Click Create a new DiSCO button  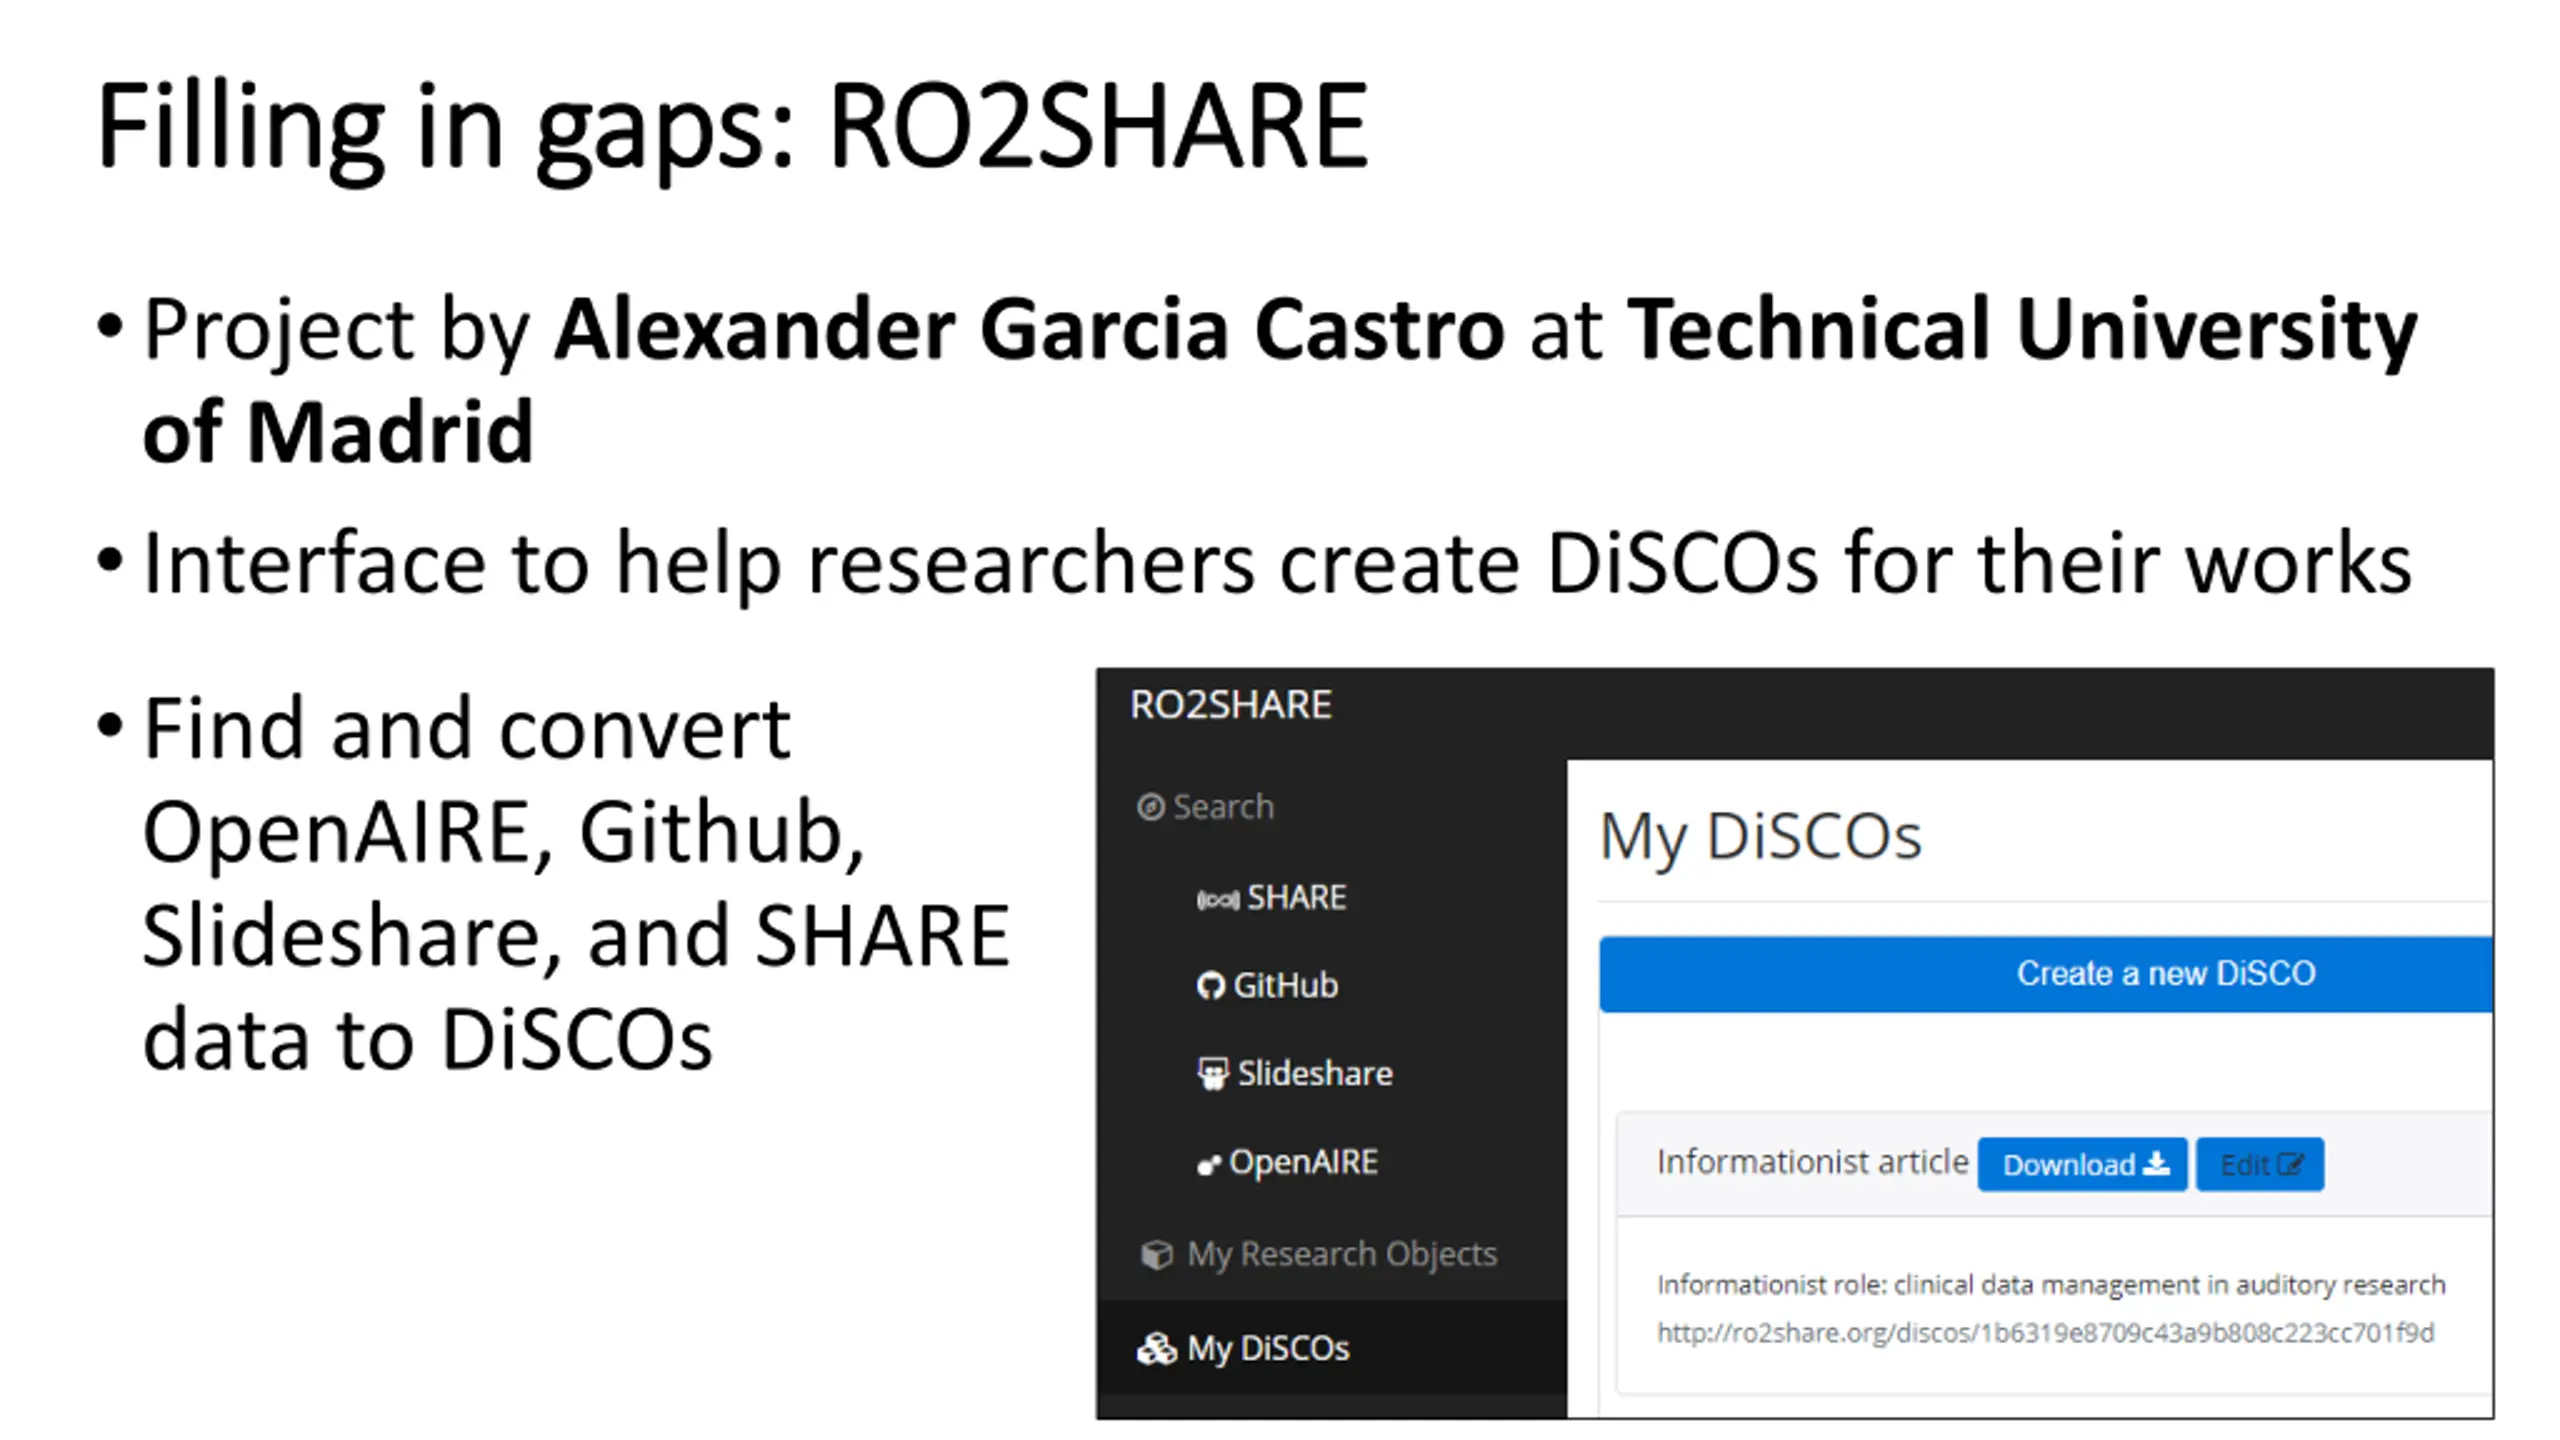tap(2046, 974)
